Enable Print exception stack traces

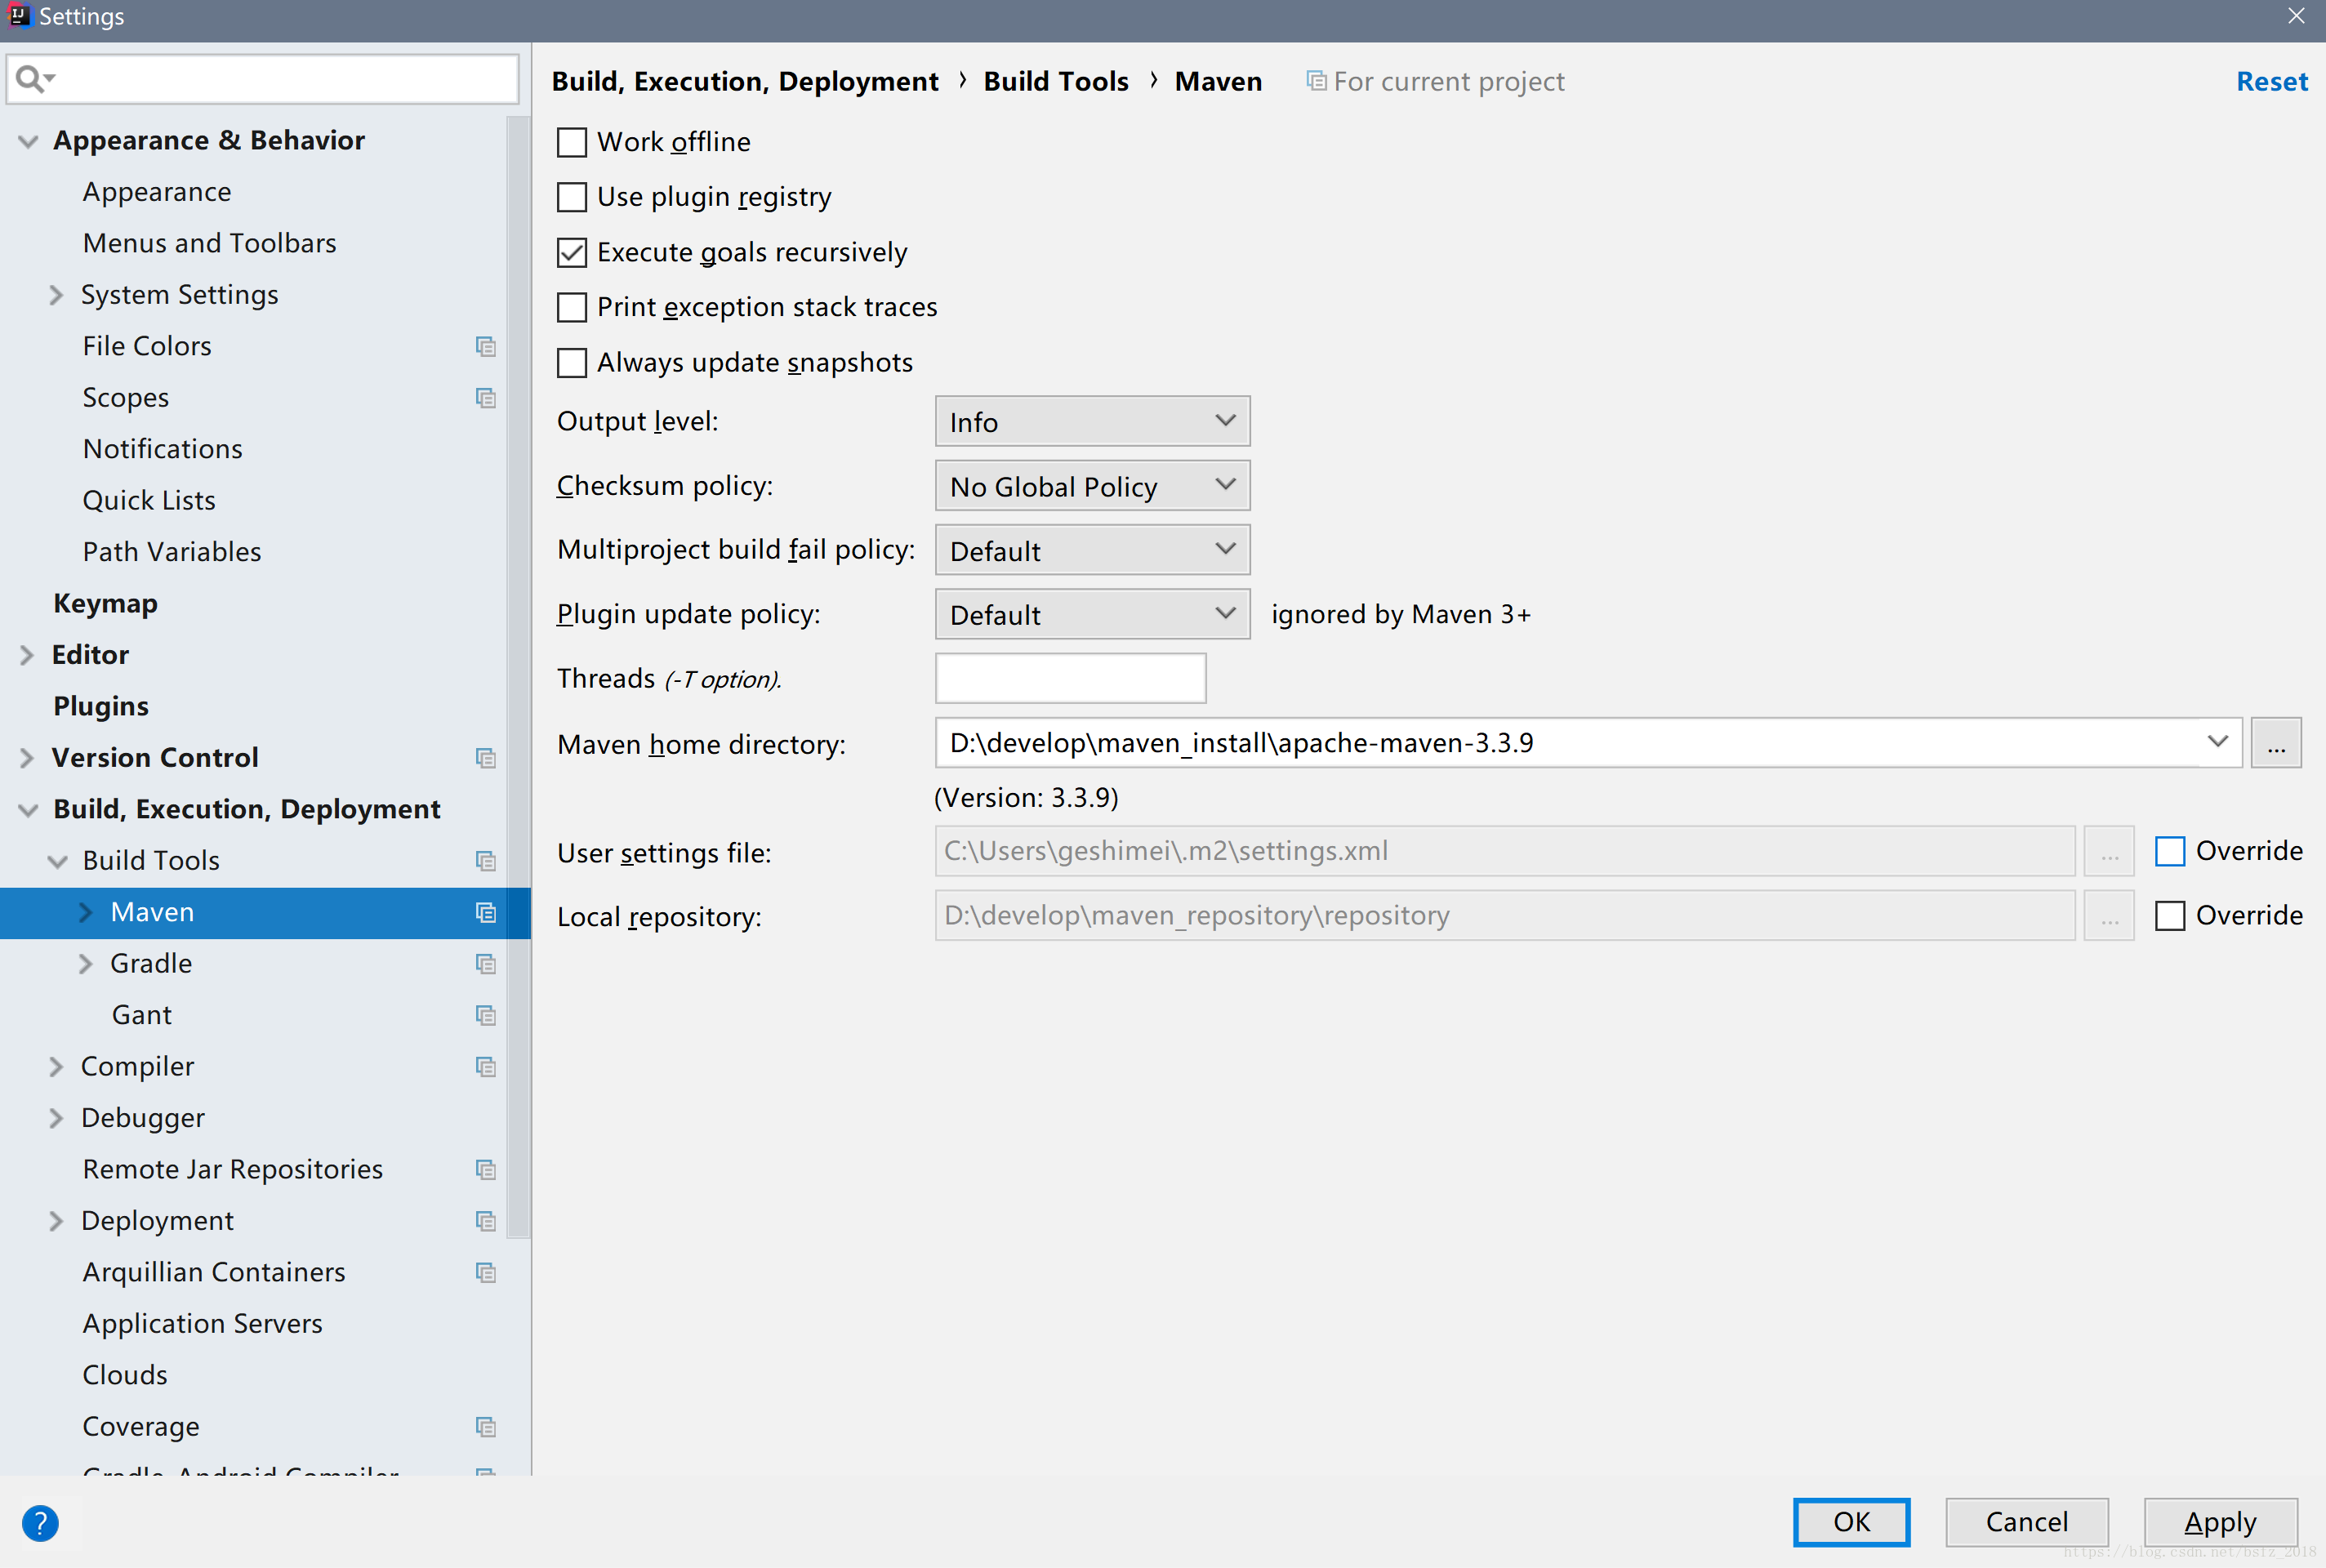[571, 307]
